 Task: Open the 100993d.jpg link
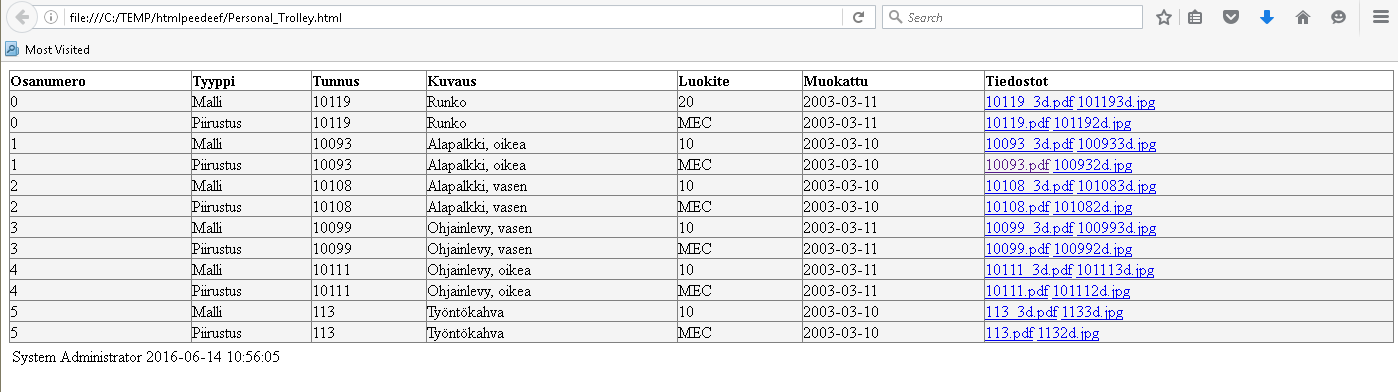coord(1116,228)
